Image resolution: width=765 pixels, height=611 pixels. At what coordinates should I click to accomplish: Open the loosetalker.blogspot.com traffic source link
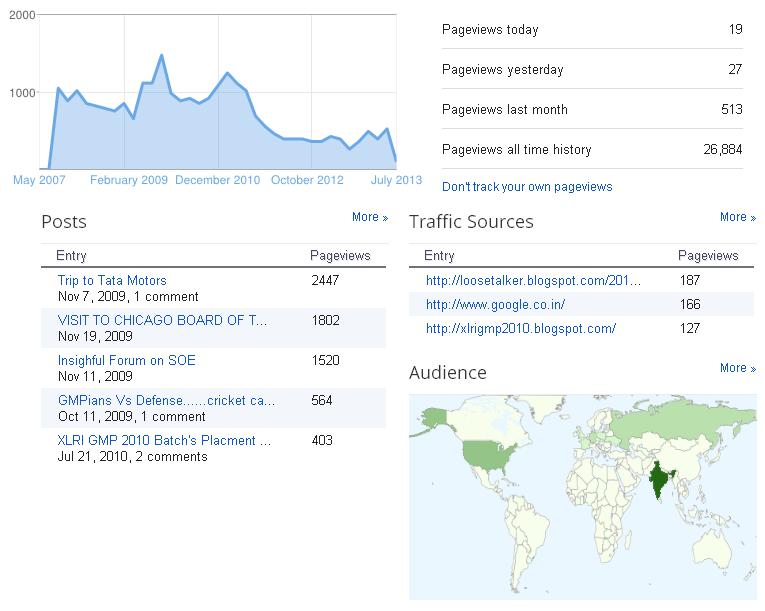533,280
